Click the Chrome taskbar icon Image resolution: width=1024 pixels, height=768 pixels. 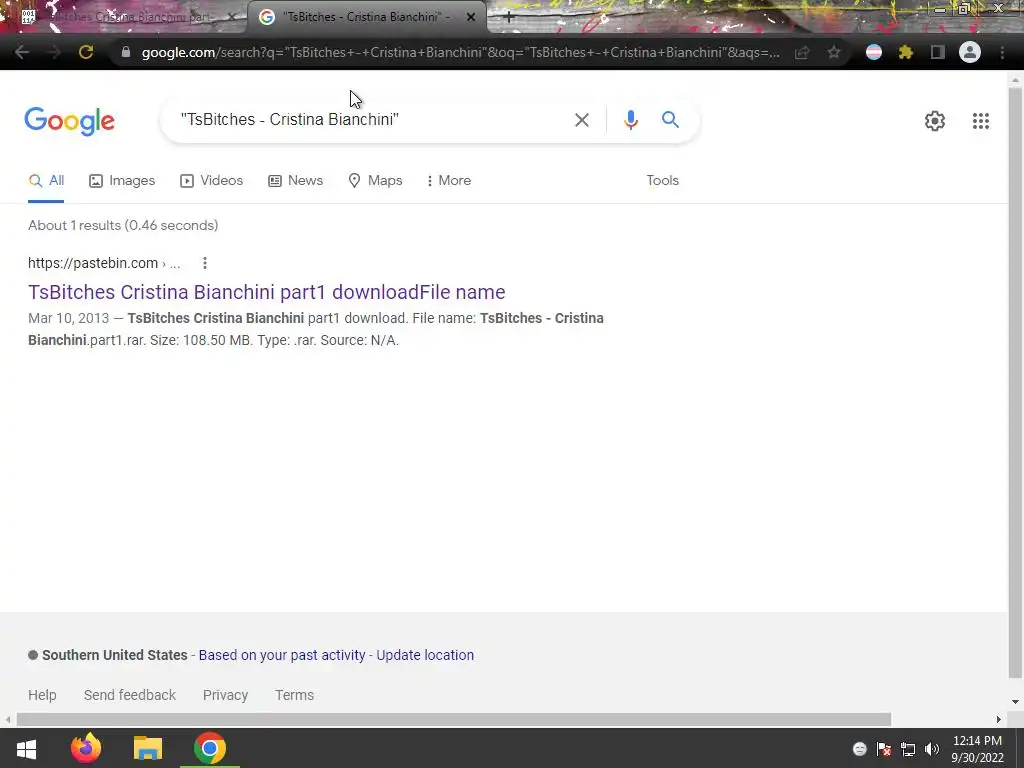pos(210,748)
